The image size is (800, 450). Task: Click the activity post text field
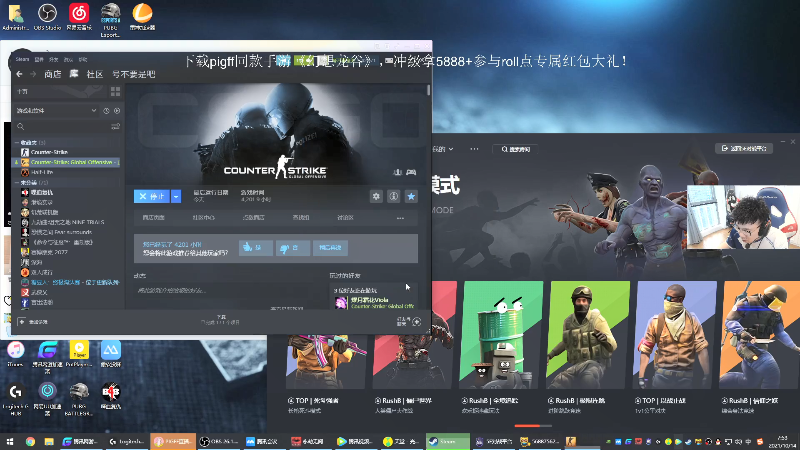click(x=224, y=290)
